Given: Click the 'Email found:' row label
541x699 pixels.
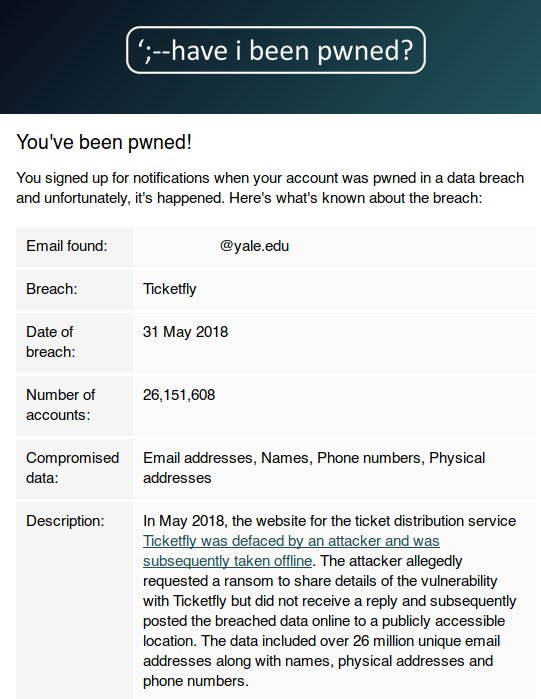Looking at the screenshot, I should [66, 246].
